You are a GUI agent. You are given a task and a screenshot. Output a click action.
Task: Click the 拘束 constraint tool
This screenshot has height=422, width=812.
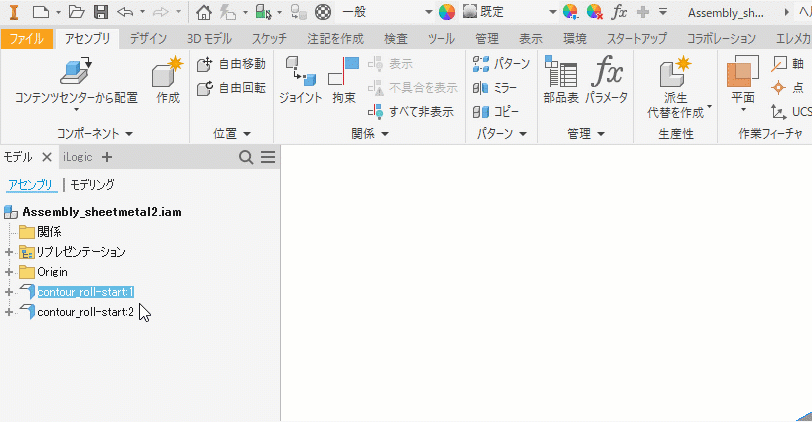pos(344,80)
